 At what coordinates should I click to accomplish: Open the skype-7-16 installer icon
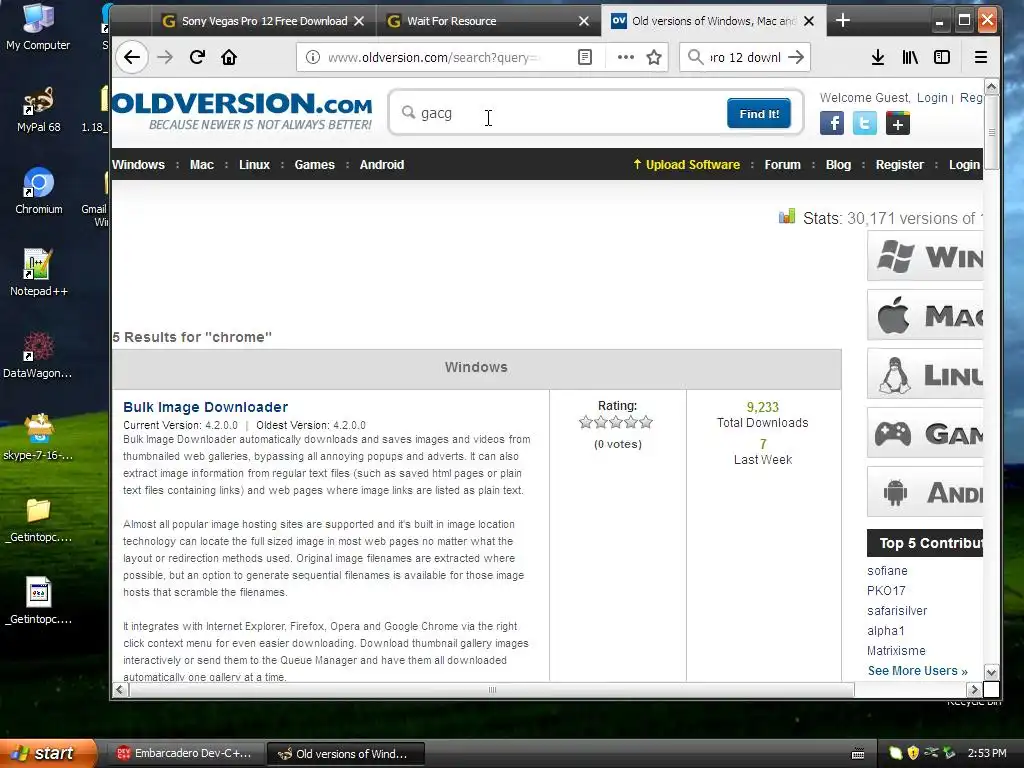pyautogui.click(x=38, y=438)
